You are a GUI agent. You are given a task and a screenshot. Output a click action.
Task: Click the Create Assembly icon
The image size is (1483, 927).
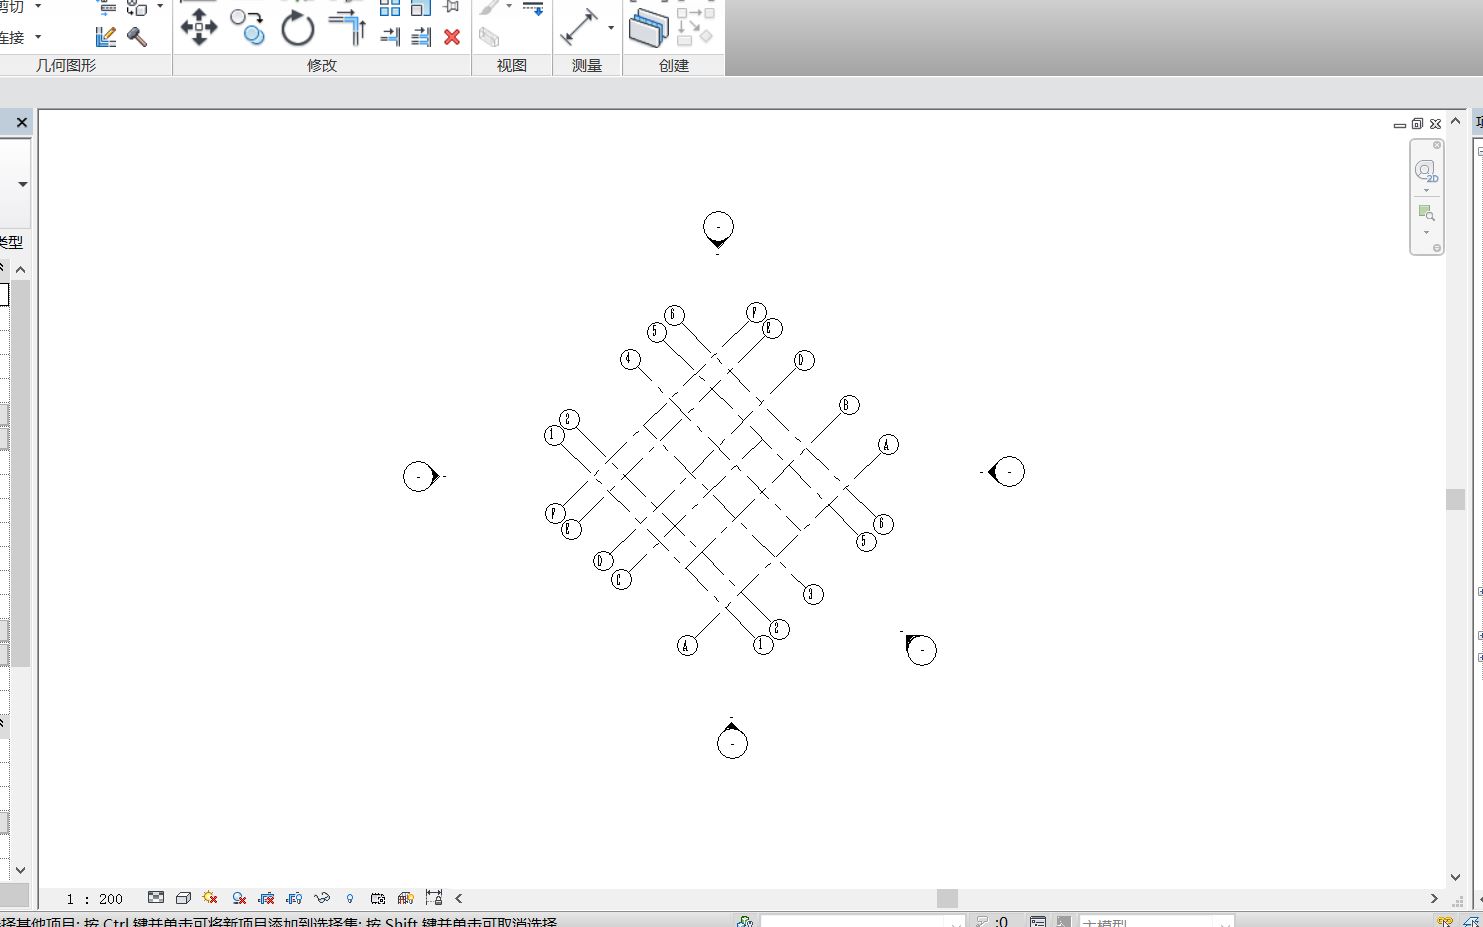point(648,28)
